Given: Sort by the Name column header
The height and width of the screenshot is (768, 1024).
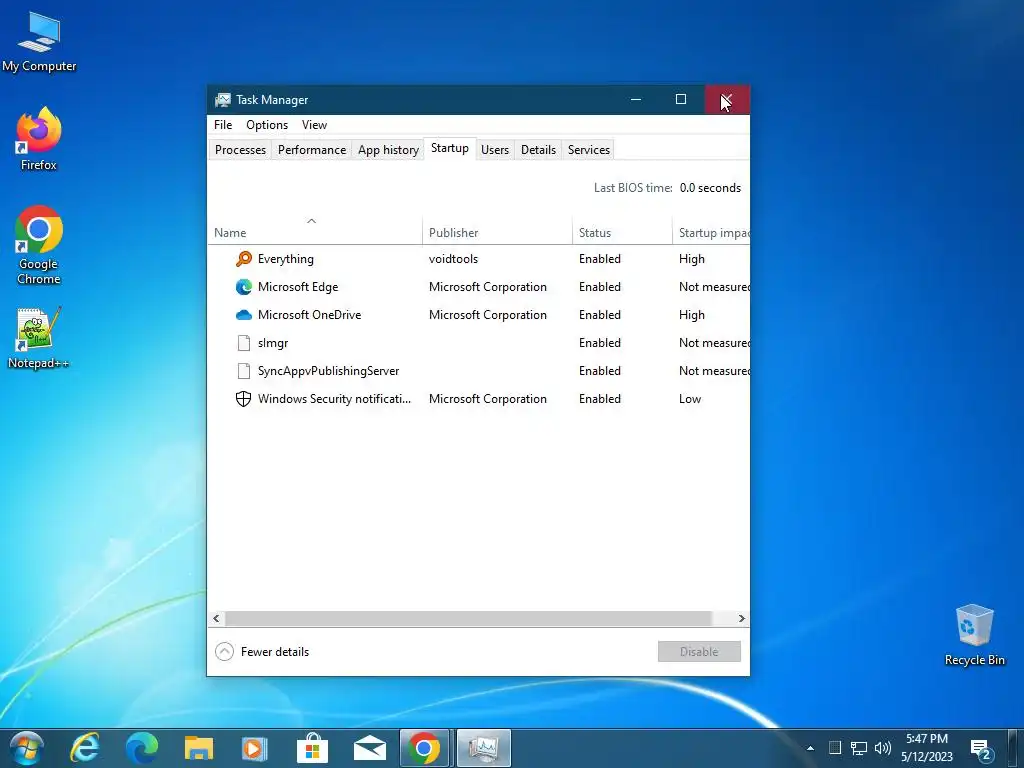Looking at the screenshot, I should (315, 232).
